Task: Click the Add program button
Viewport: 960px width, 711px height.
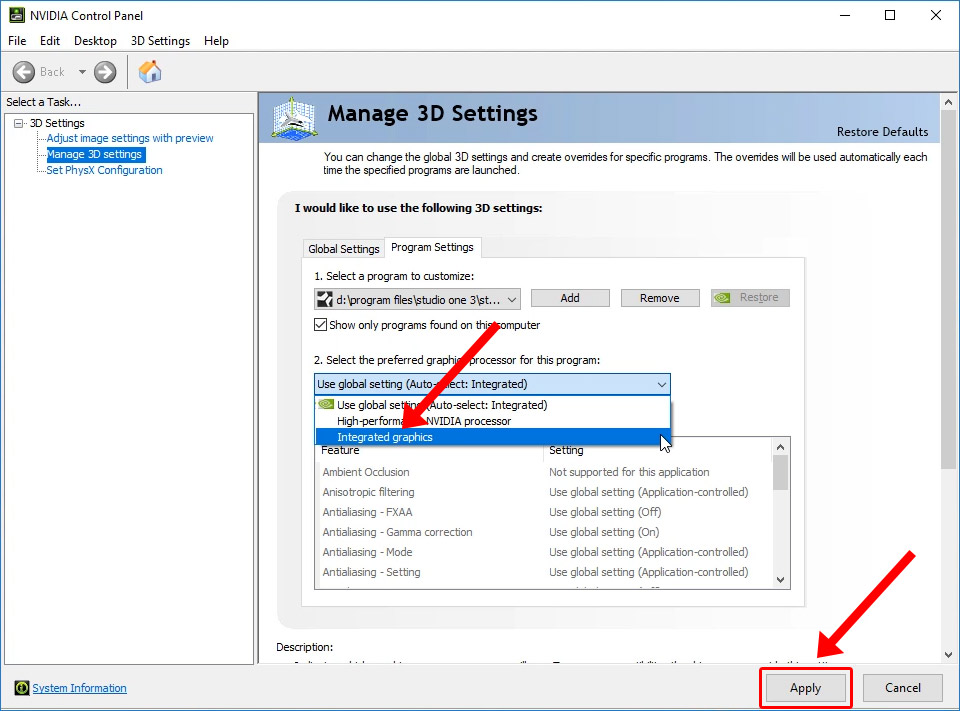Action: [570, 298]
